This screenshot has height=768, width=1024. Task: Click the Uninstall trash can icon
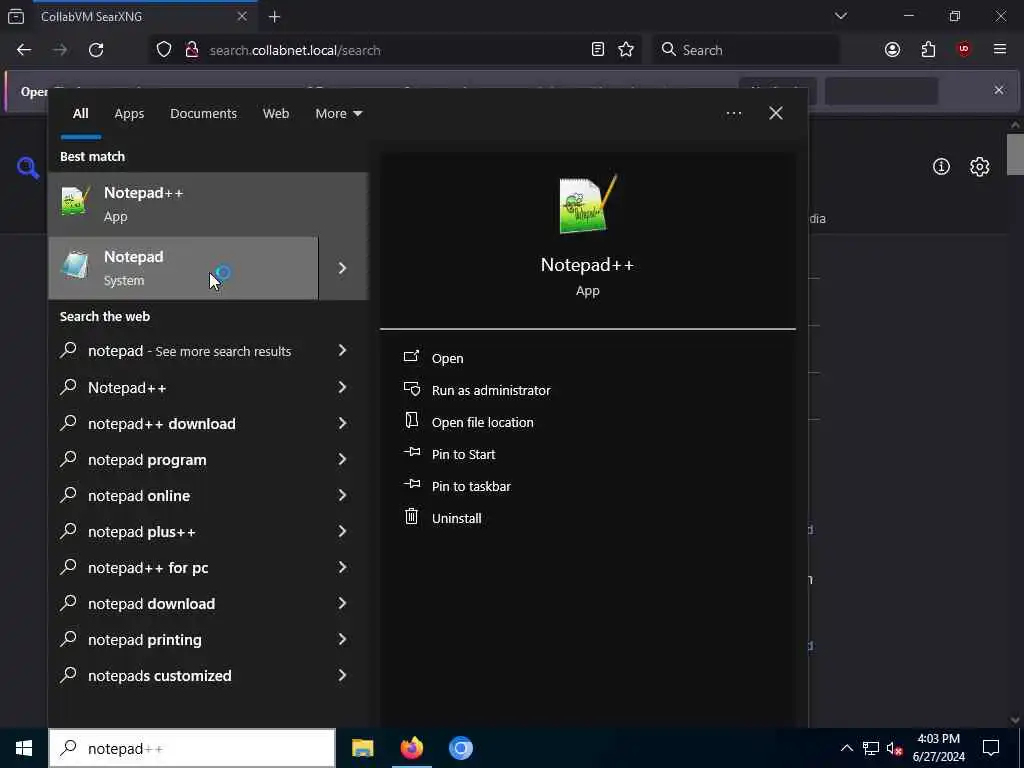click(411, 517)
